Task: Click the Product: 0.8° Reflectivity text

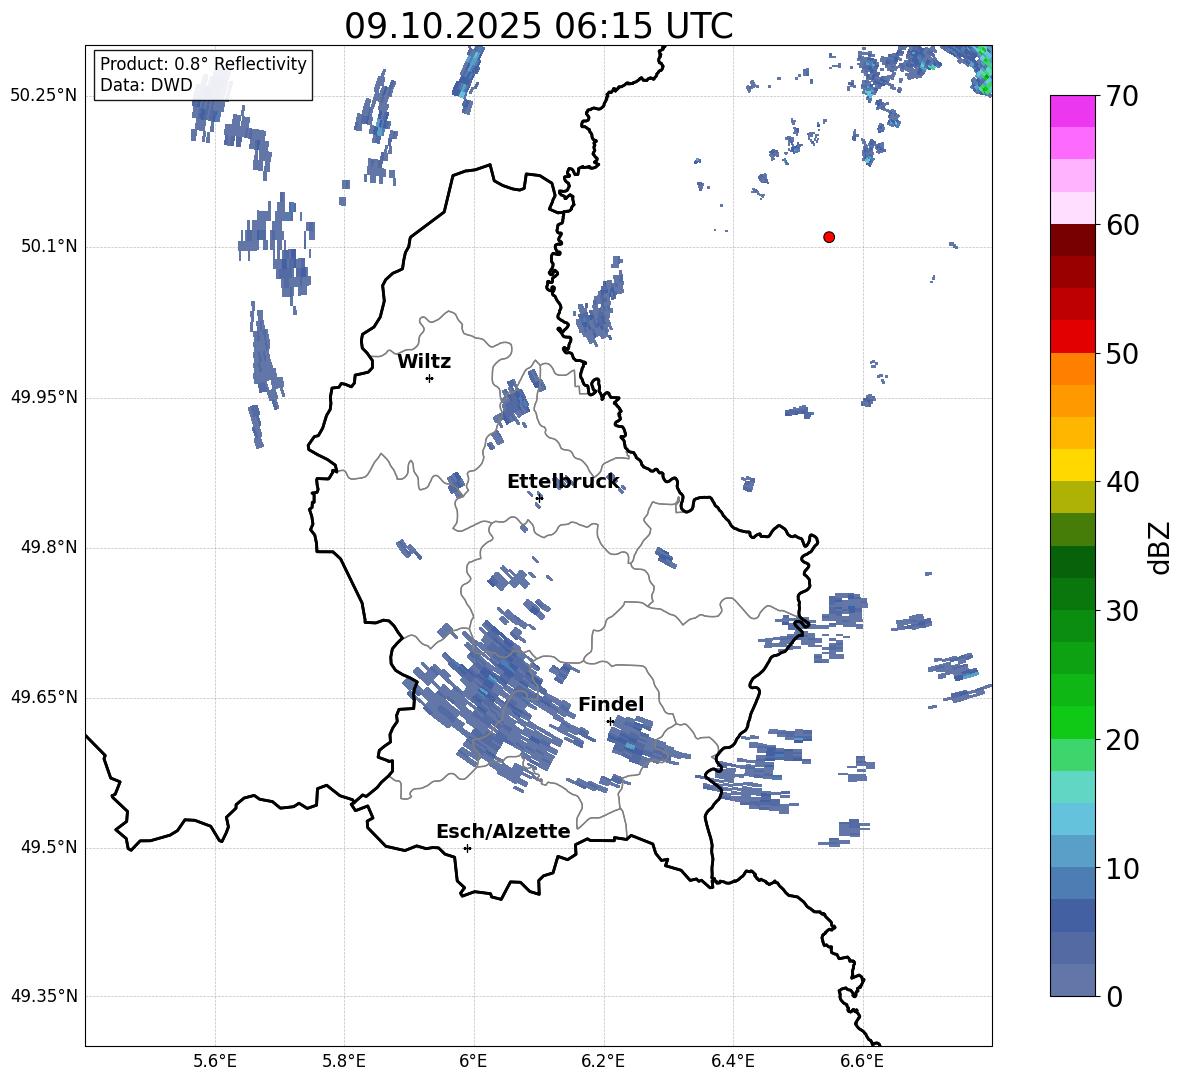Action: (203, 64)
